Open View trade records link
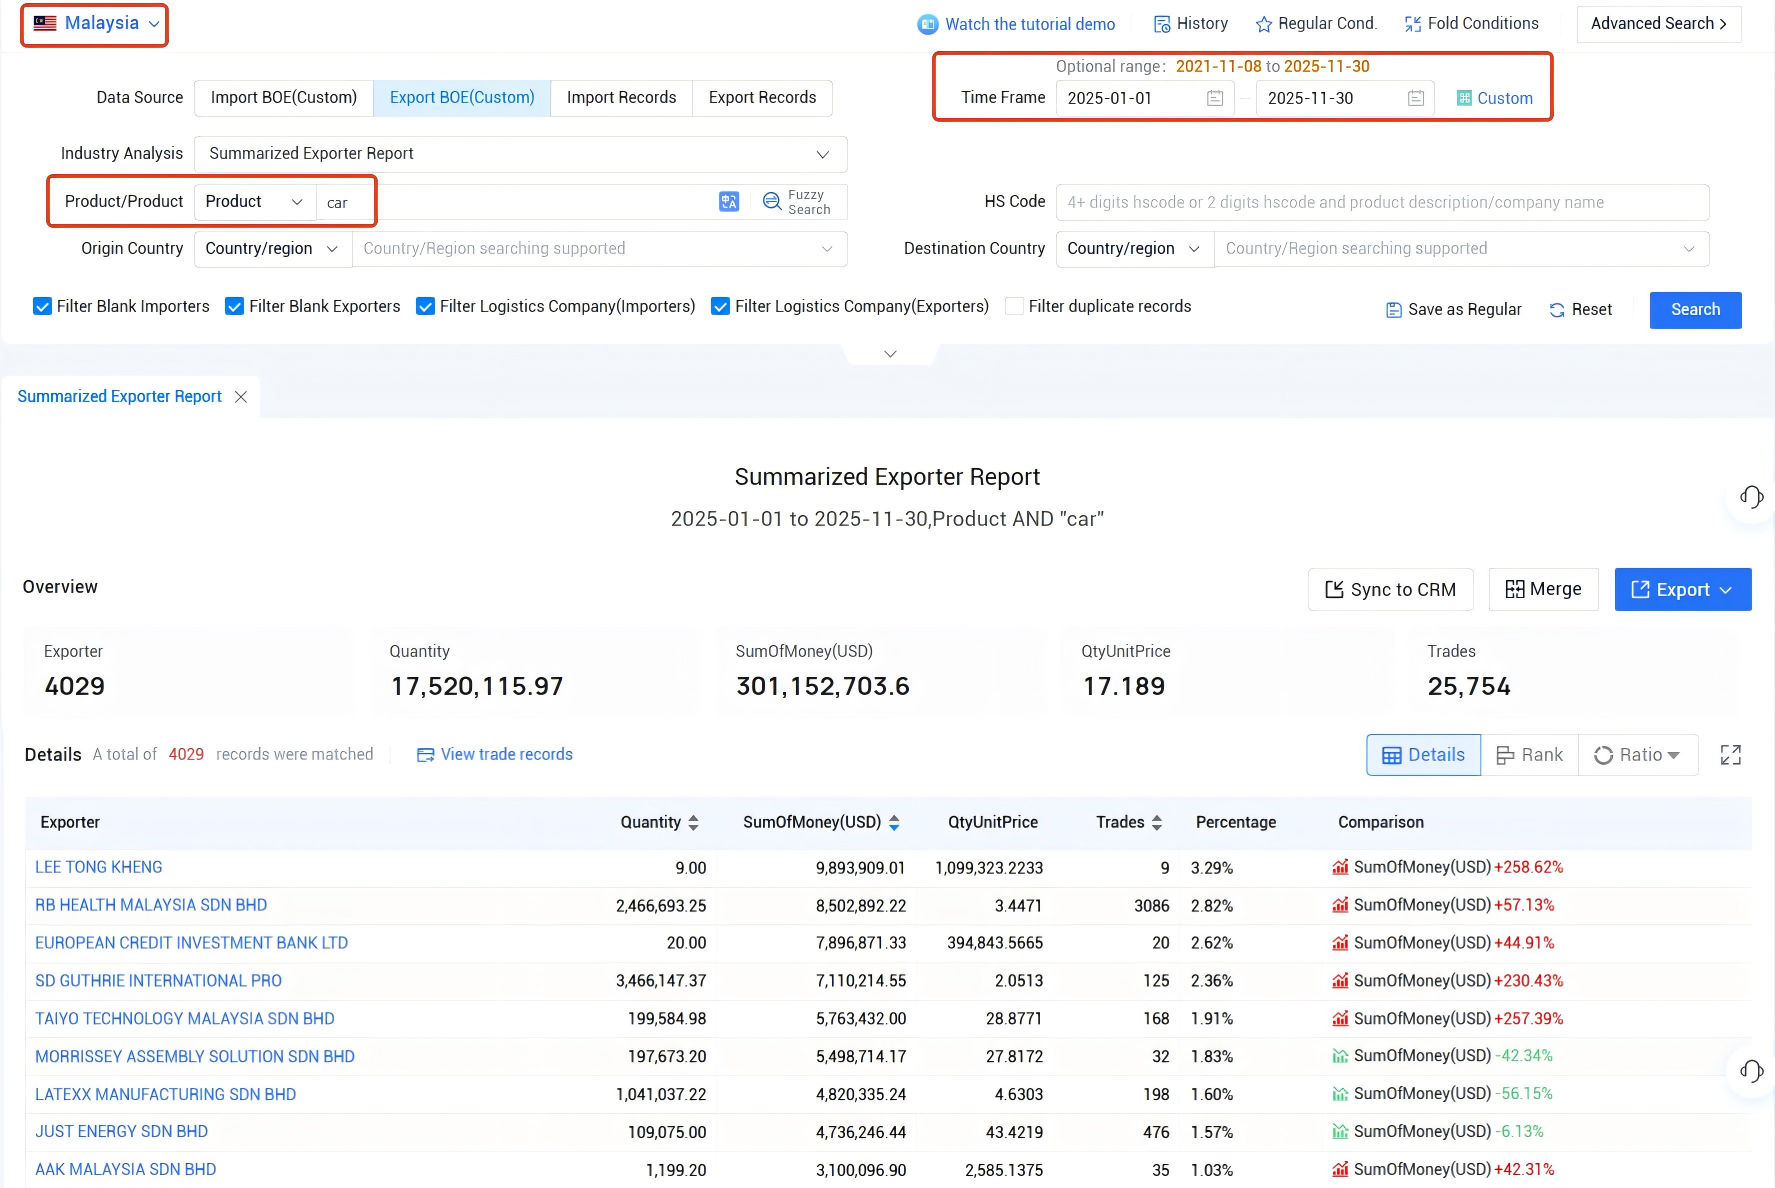This screenshot has width=1775, height=1188. tap(495, 755)
